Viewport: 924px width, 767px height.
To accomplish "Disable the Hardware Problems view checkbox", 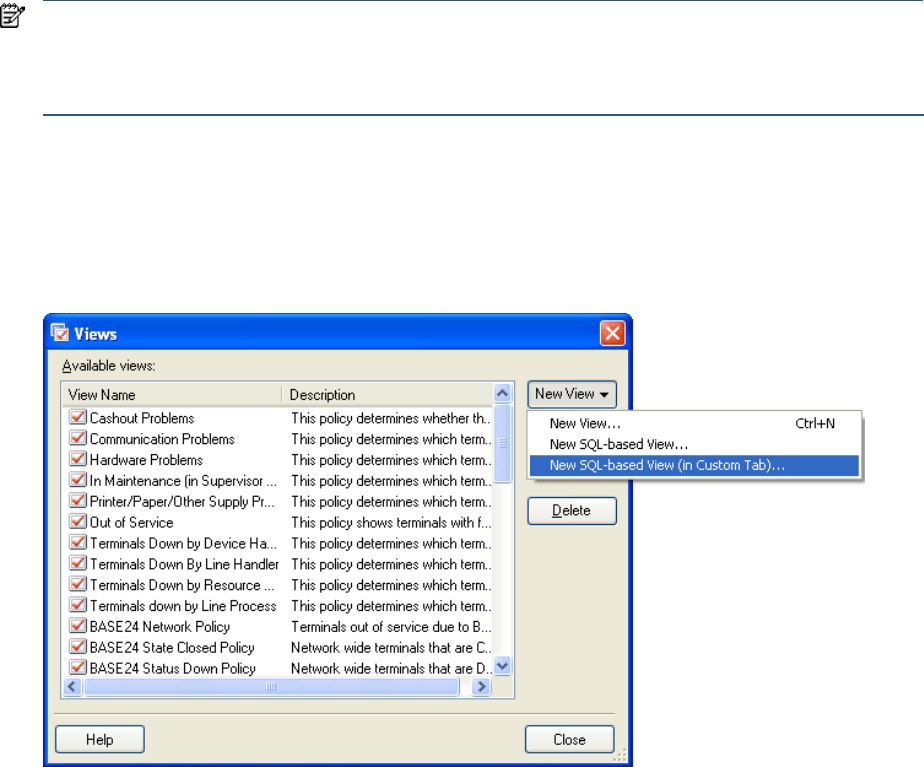I will click(77, 460).
